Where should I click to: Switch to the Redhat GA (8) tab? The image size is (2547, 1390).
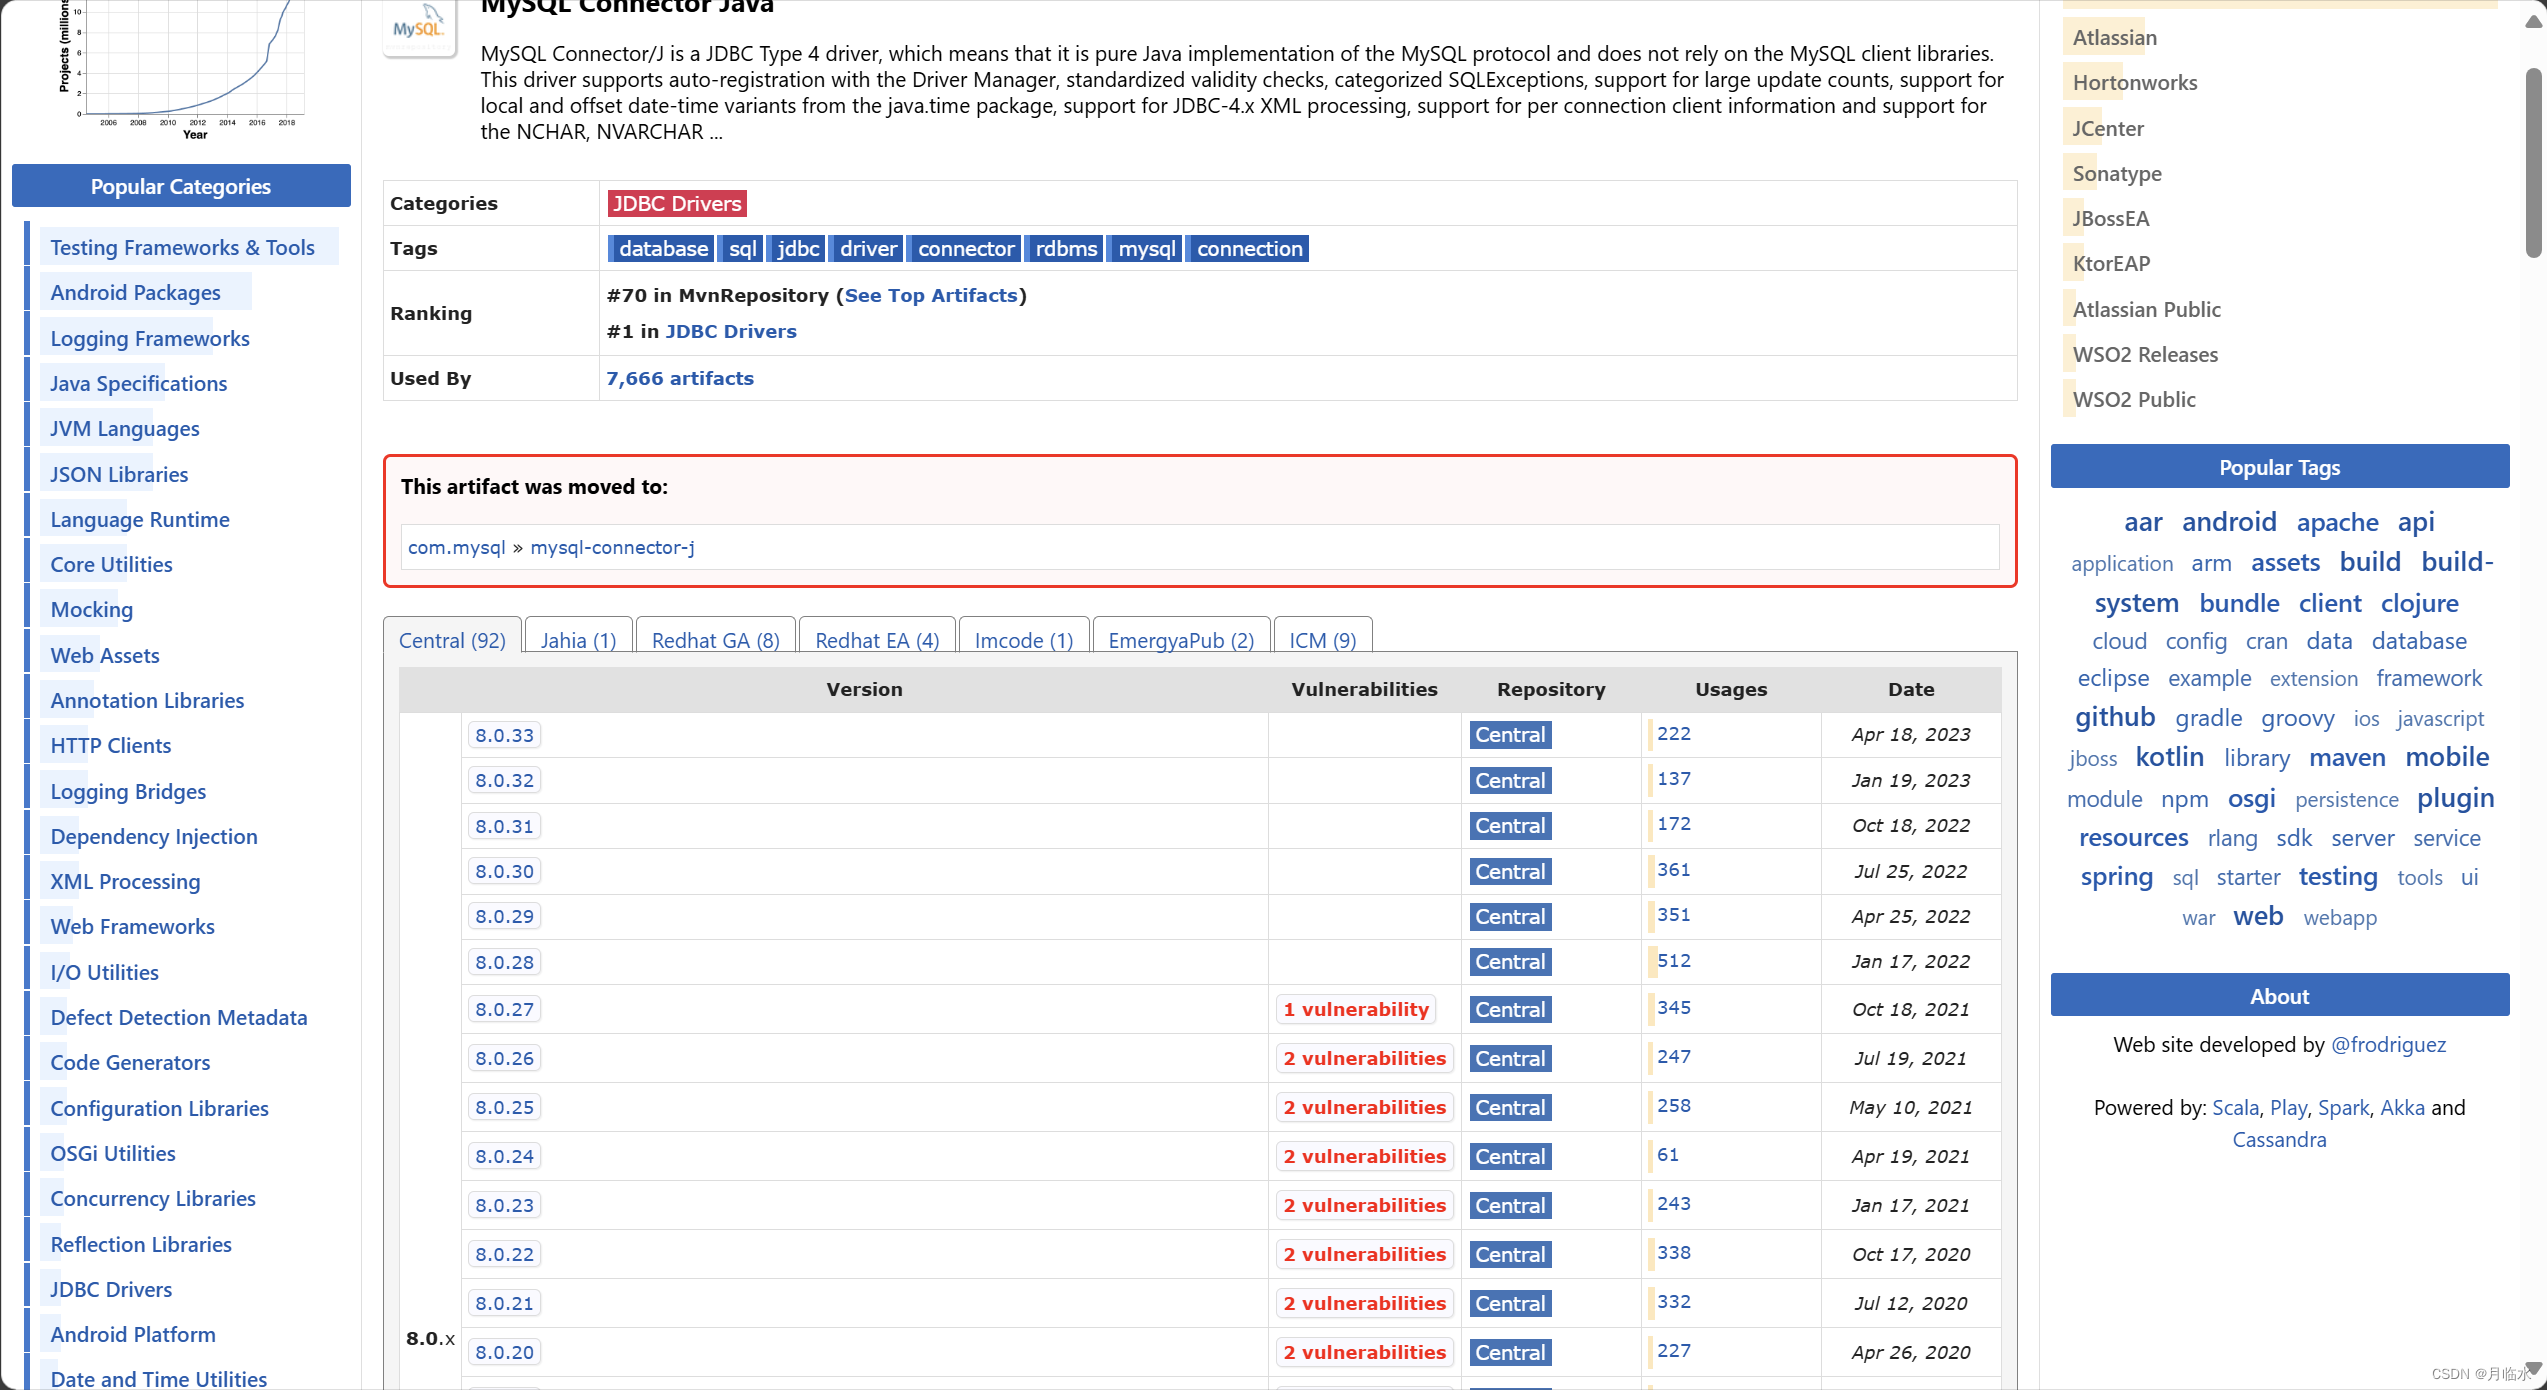tap(715, 640)
